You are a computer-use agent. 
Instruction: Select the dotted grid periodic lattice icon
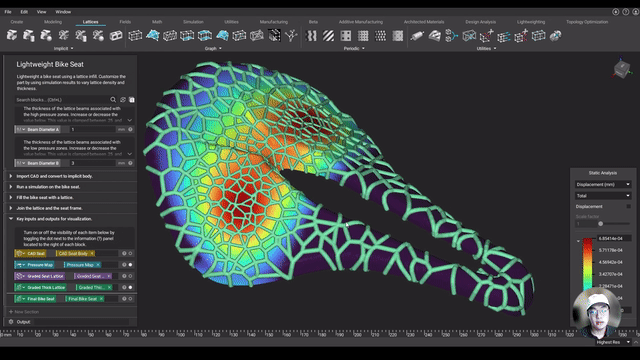(x=380, y=36)
